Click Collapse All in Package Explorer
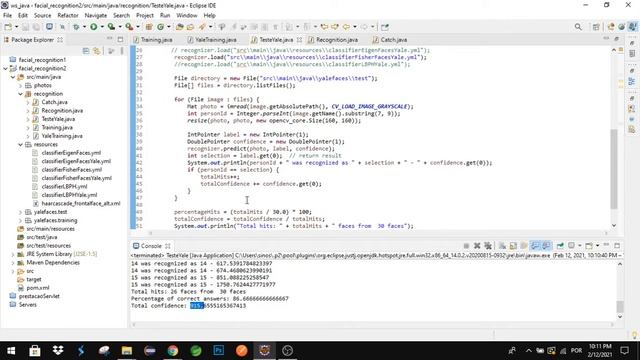The image size is (640, 360). coord(86,51)
